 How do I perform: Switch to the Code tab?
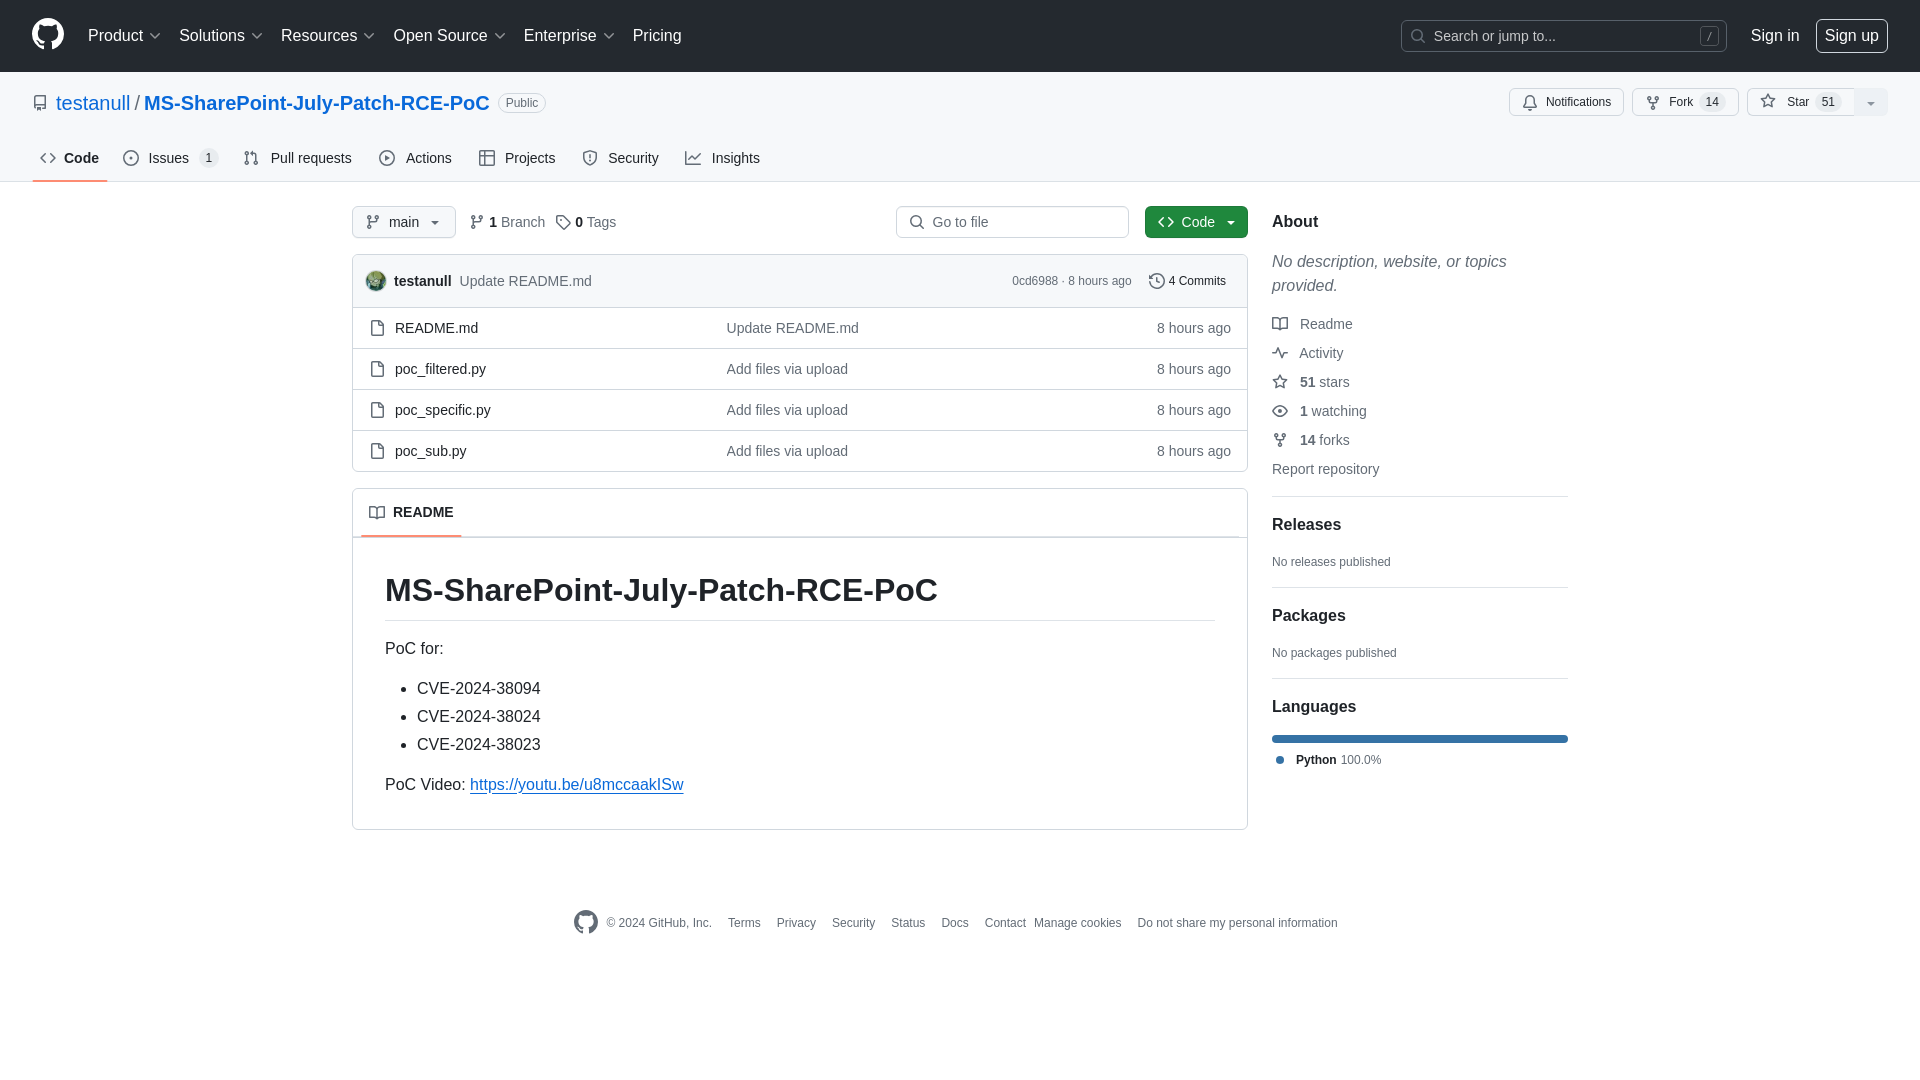70,158
